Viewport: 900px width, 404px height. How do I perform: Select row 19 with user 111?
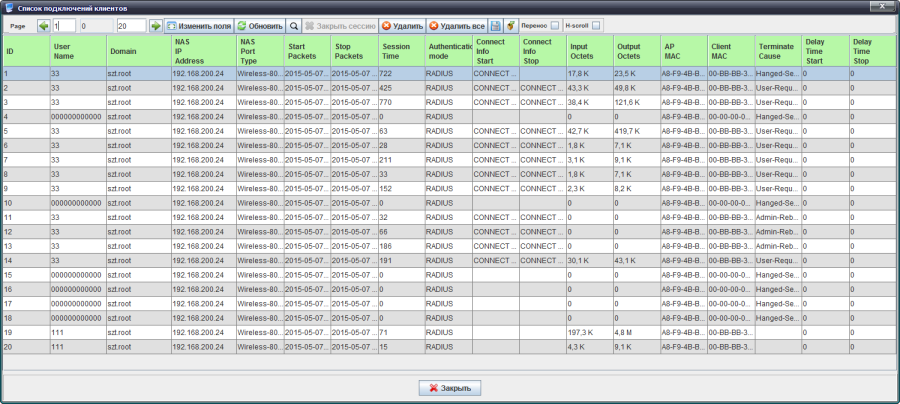77,331
